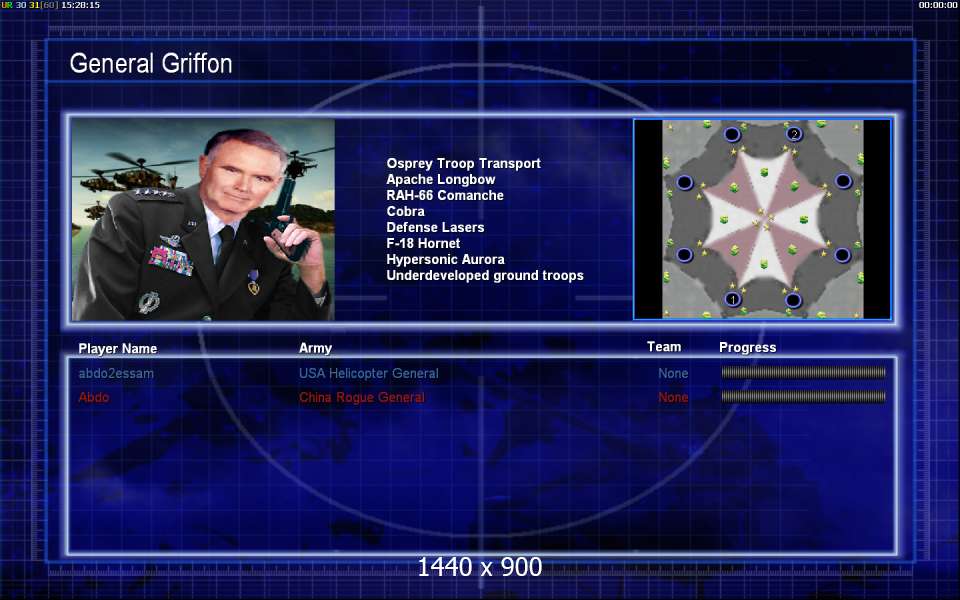Click the Hypersonic Aurora line
The width and height of the screenshot is (960, 600).
(x=445, y=259)
